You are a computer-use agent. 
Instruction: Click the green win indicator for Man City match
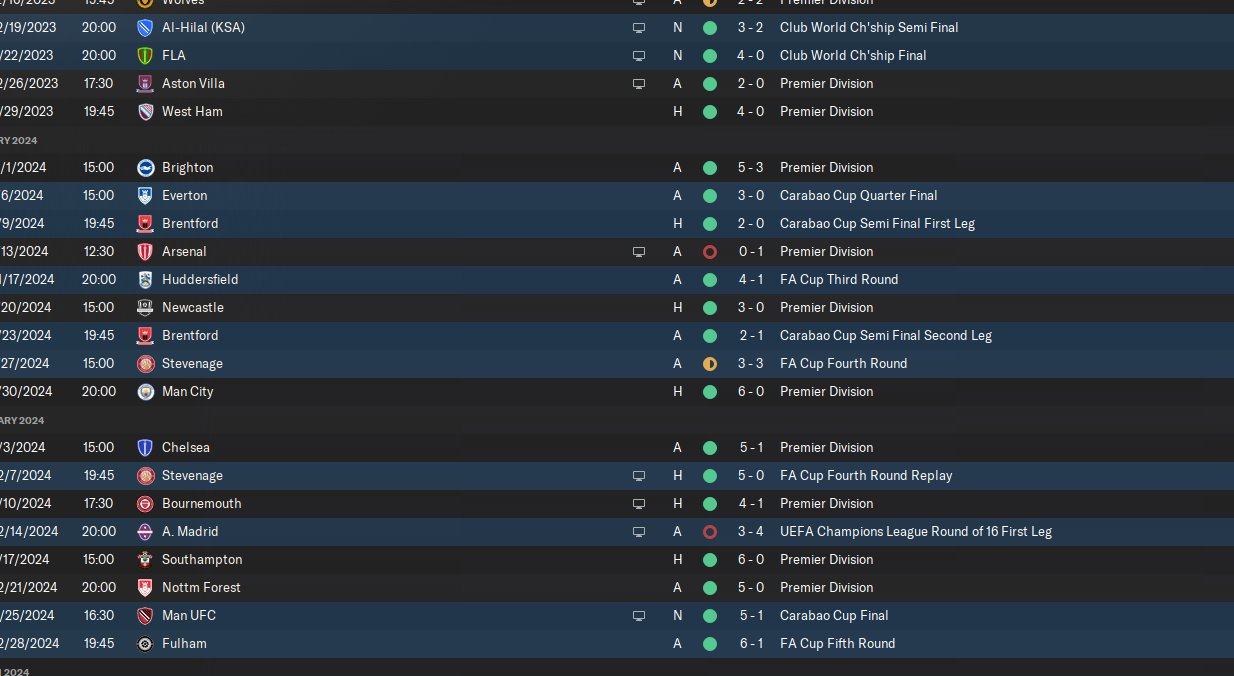710,391
